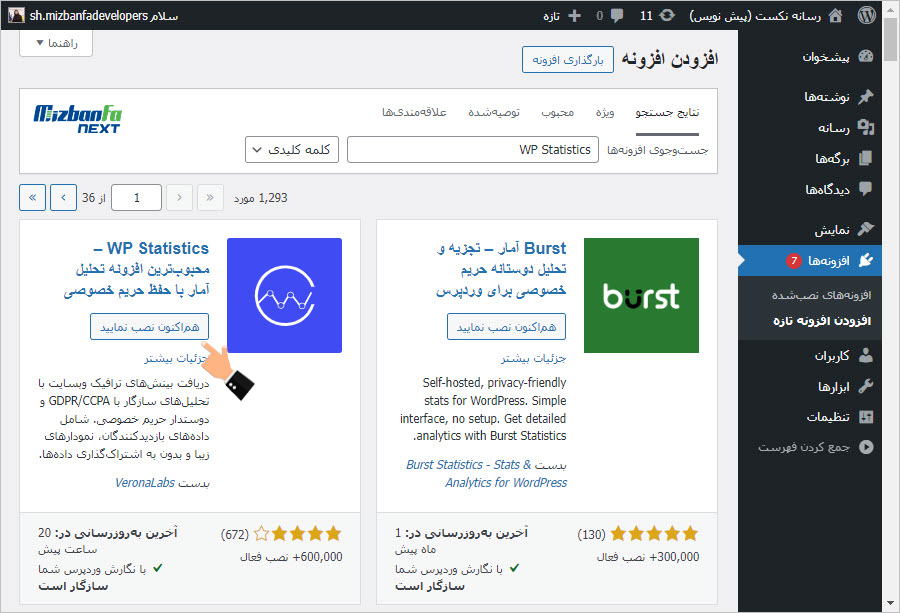The image size is (900, 613).
Task: Click the wrench icon for ابزارها
Action: tap(866, 386)
